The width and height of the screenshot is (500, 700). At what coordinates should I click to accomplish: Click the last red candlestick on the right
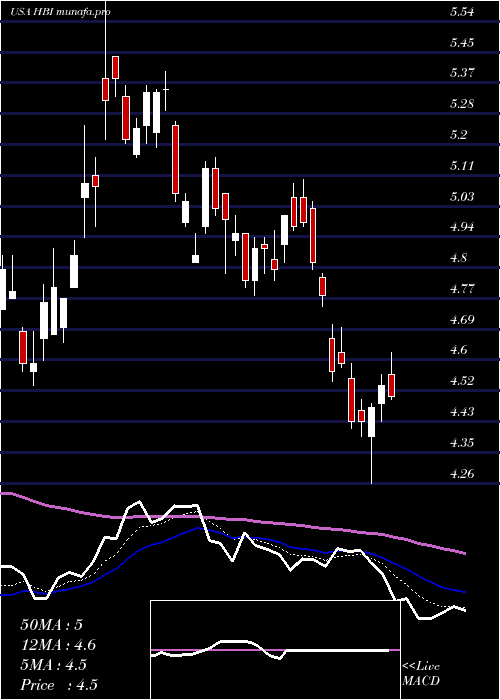click(392, 385)
